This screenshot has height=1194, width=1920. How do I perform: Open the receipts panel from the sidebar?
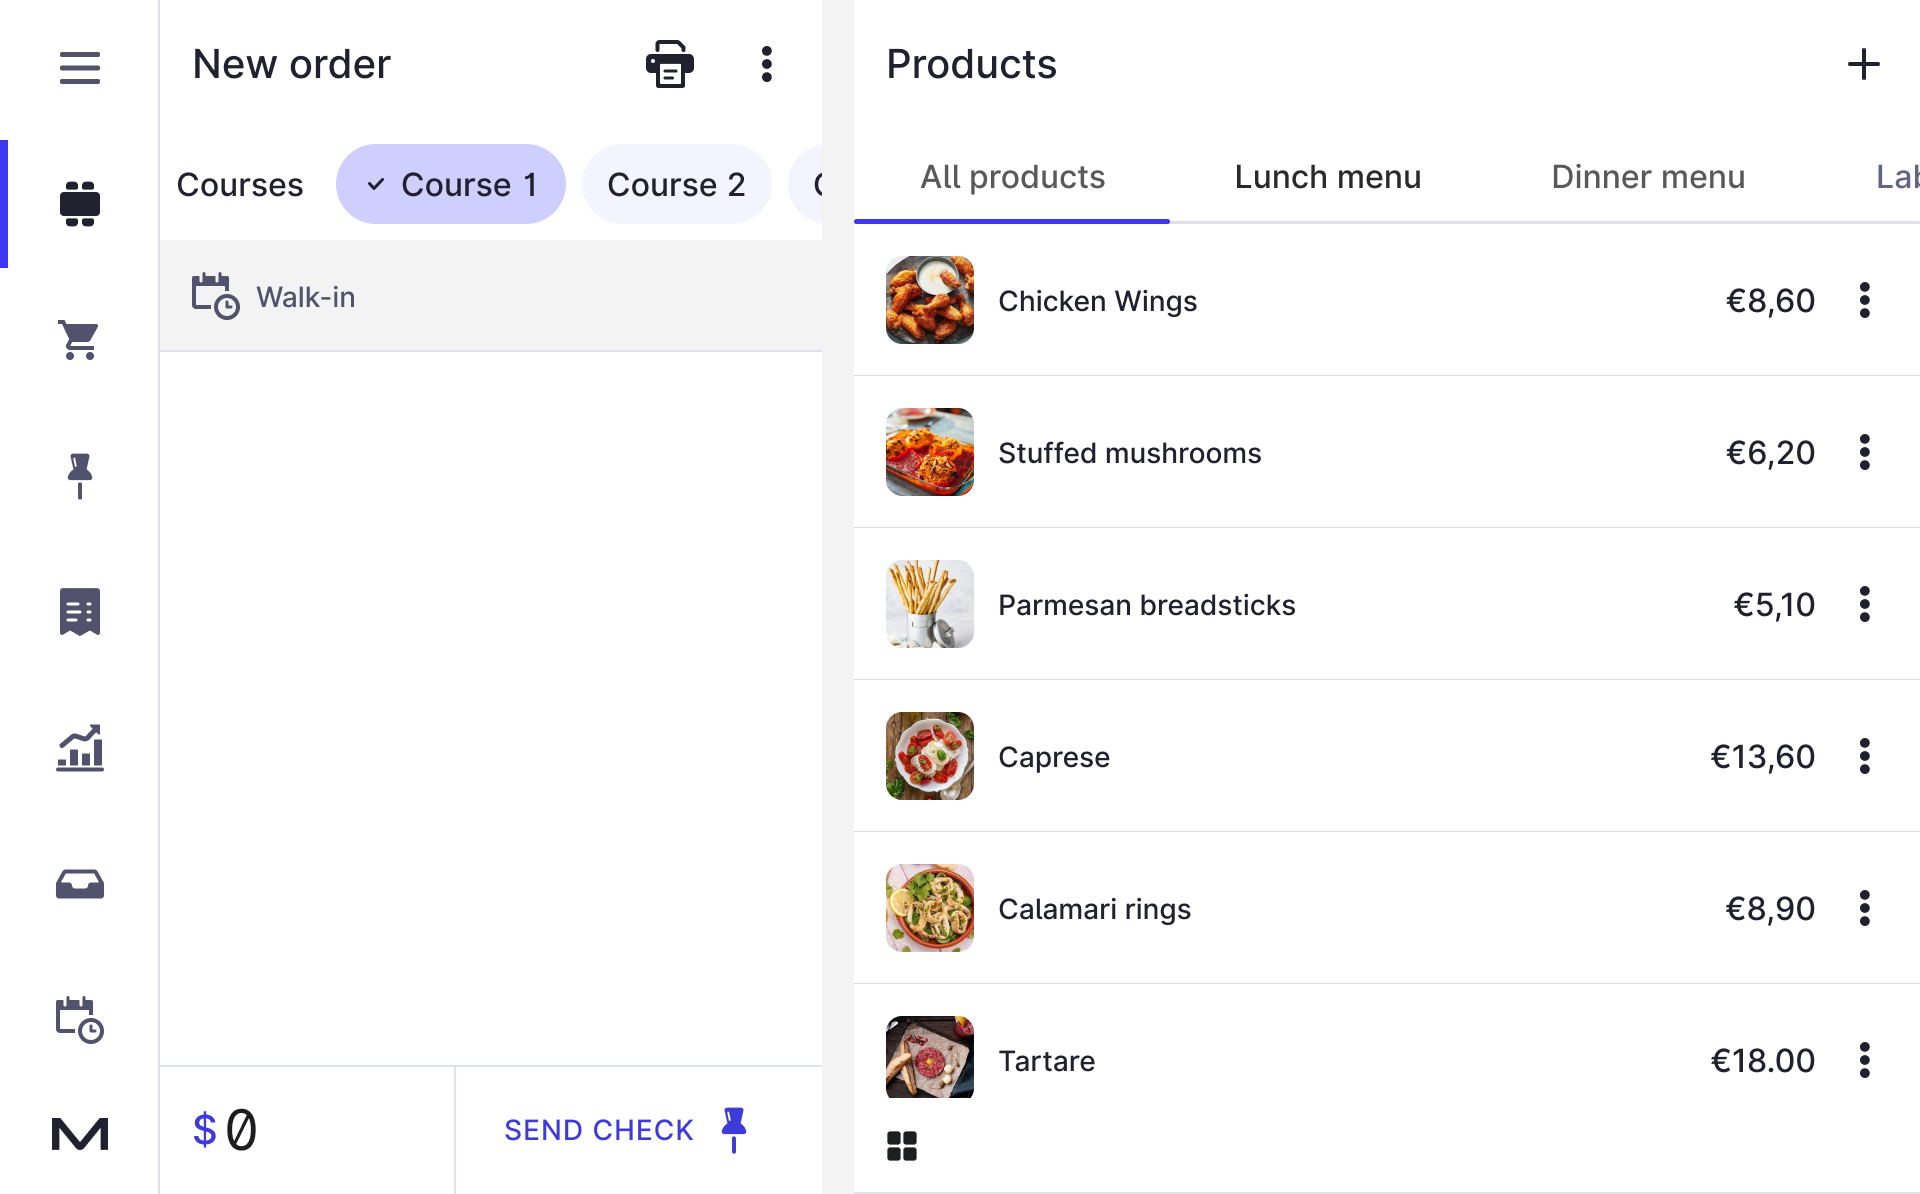(x=79, y=612)
